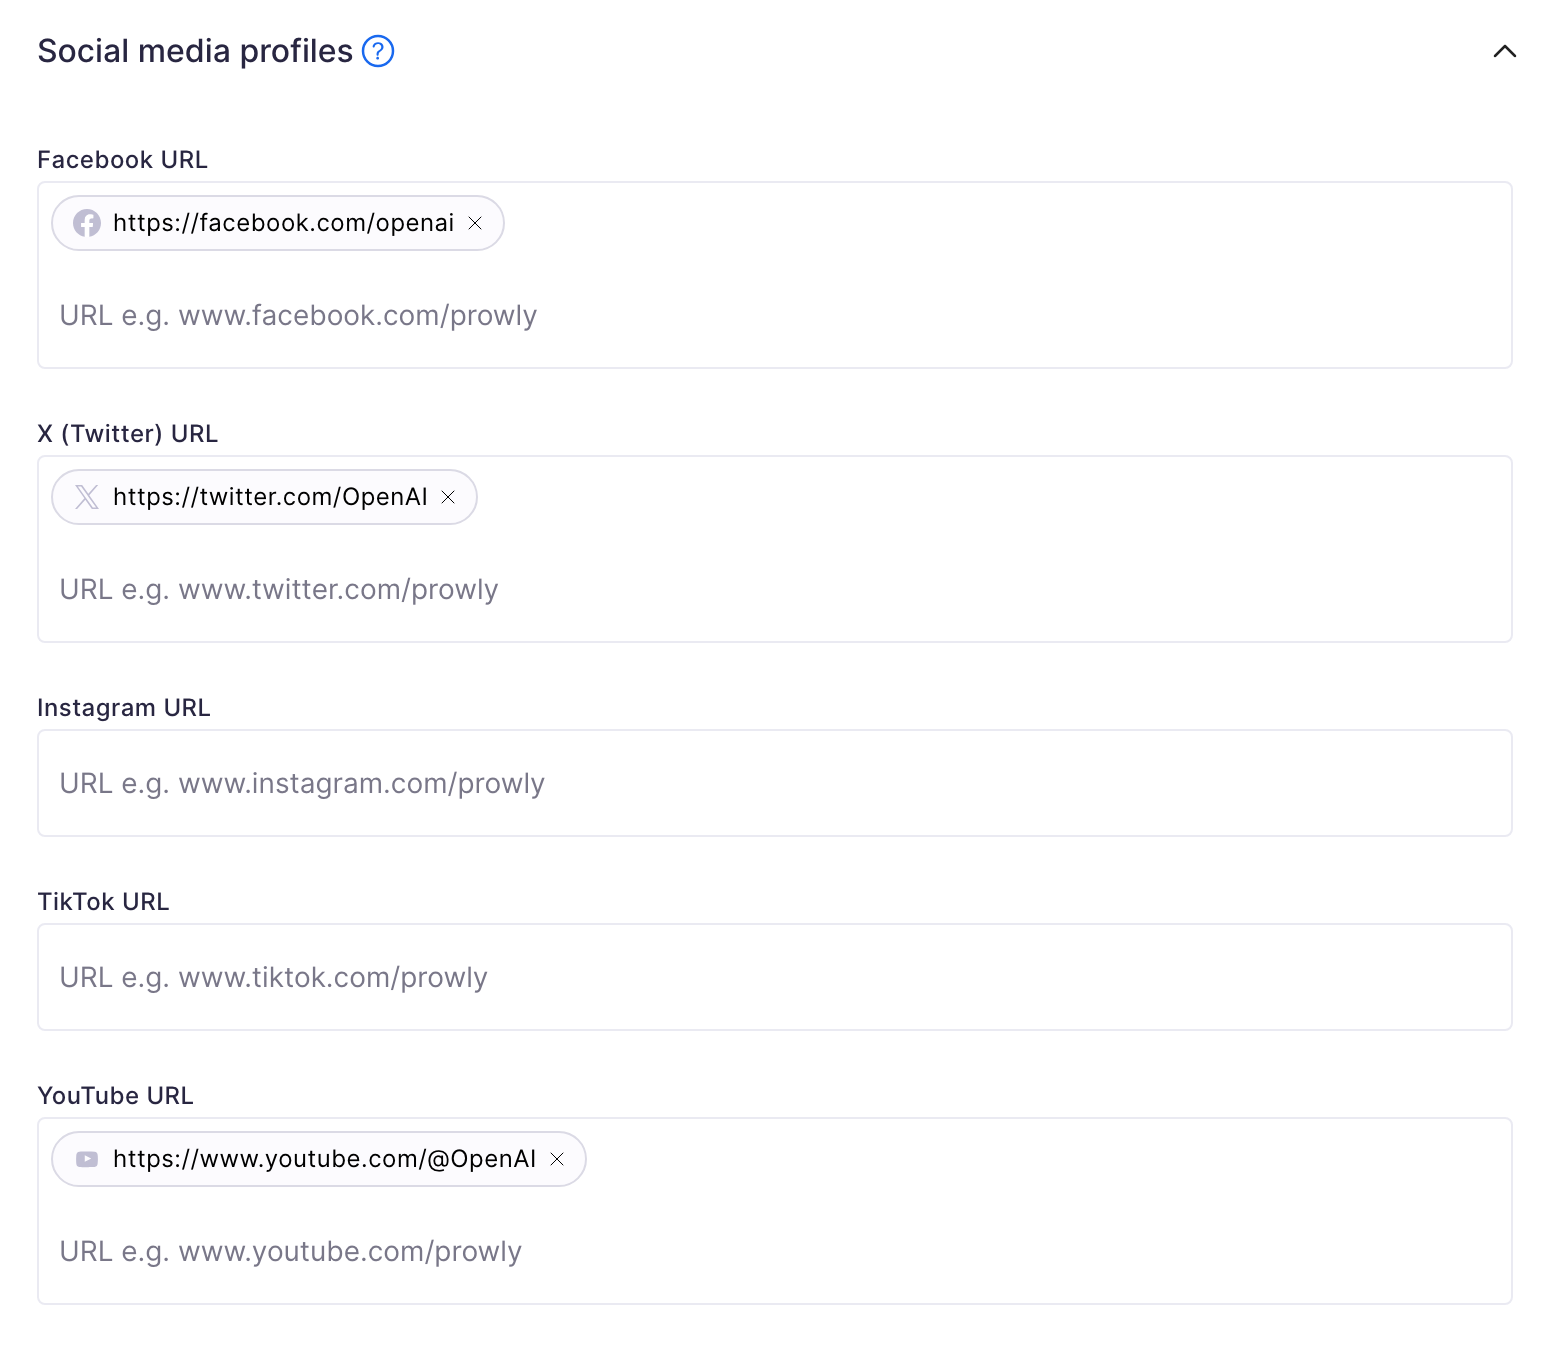
Task: Click the YouTube URL label
Action: (x=115, y=1095)
